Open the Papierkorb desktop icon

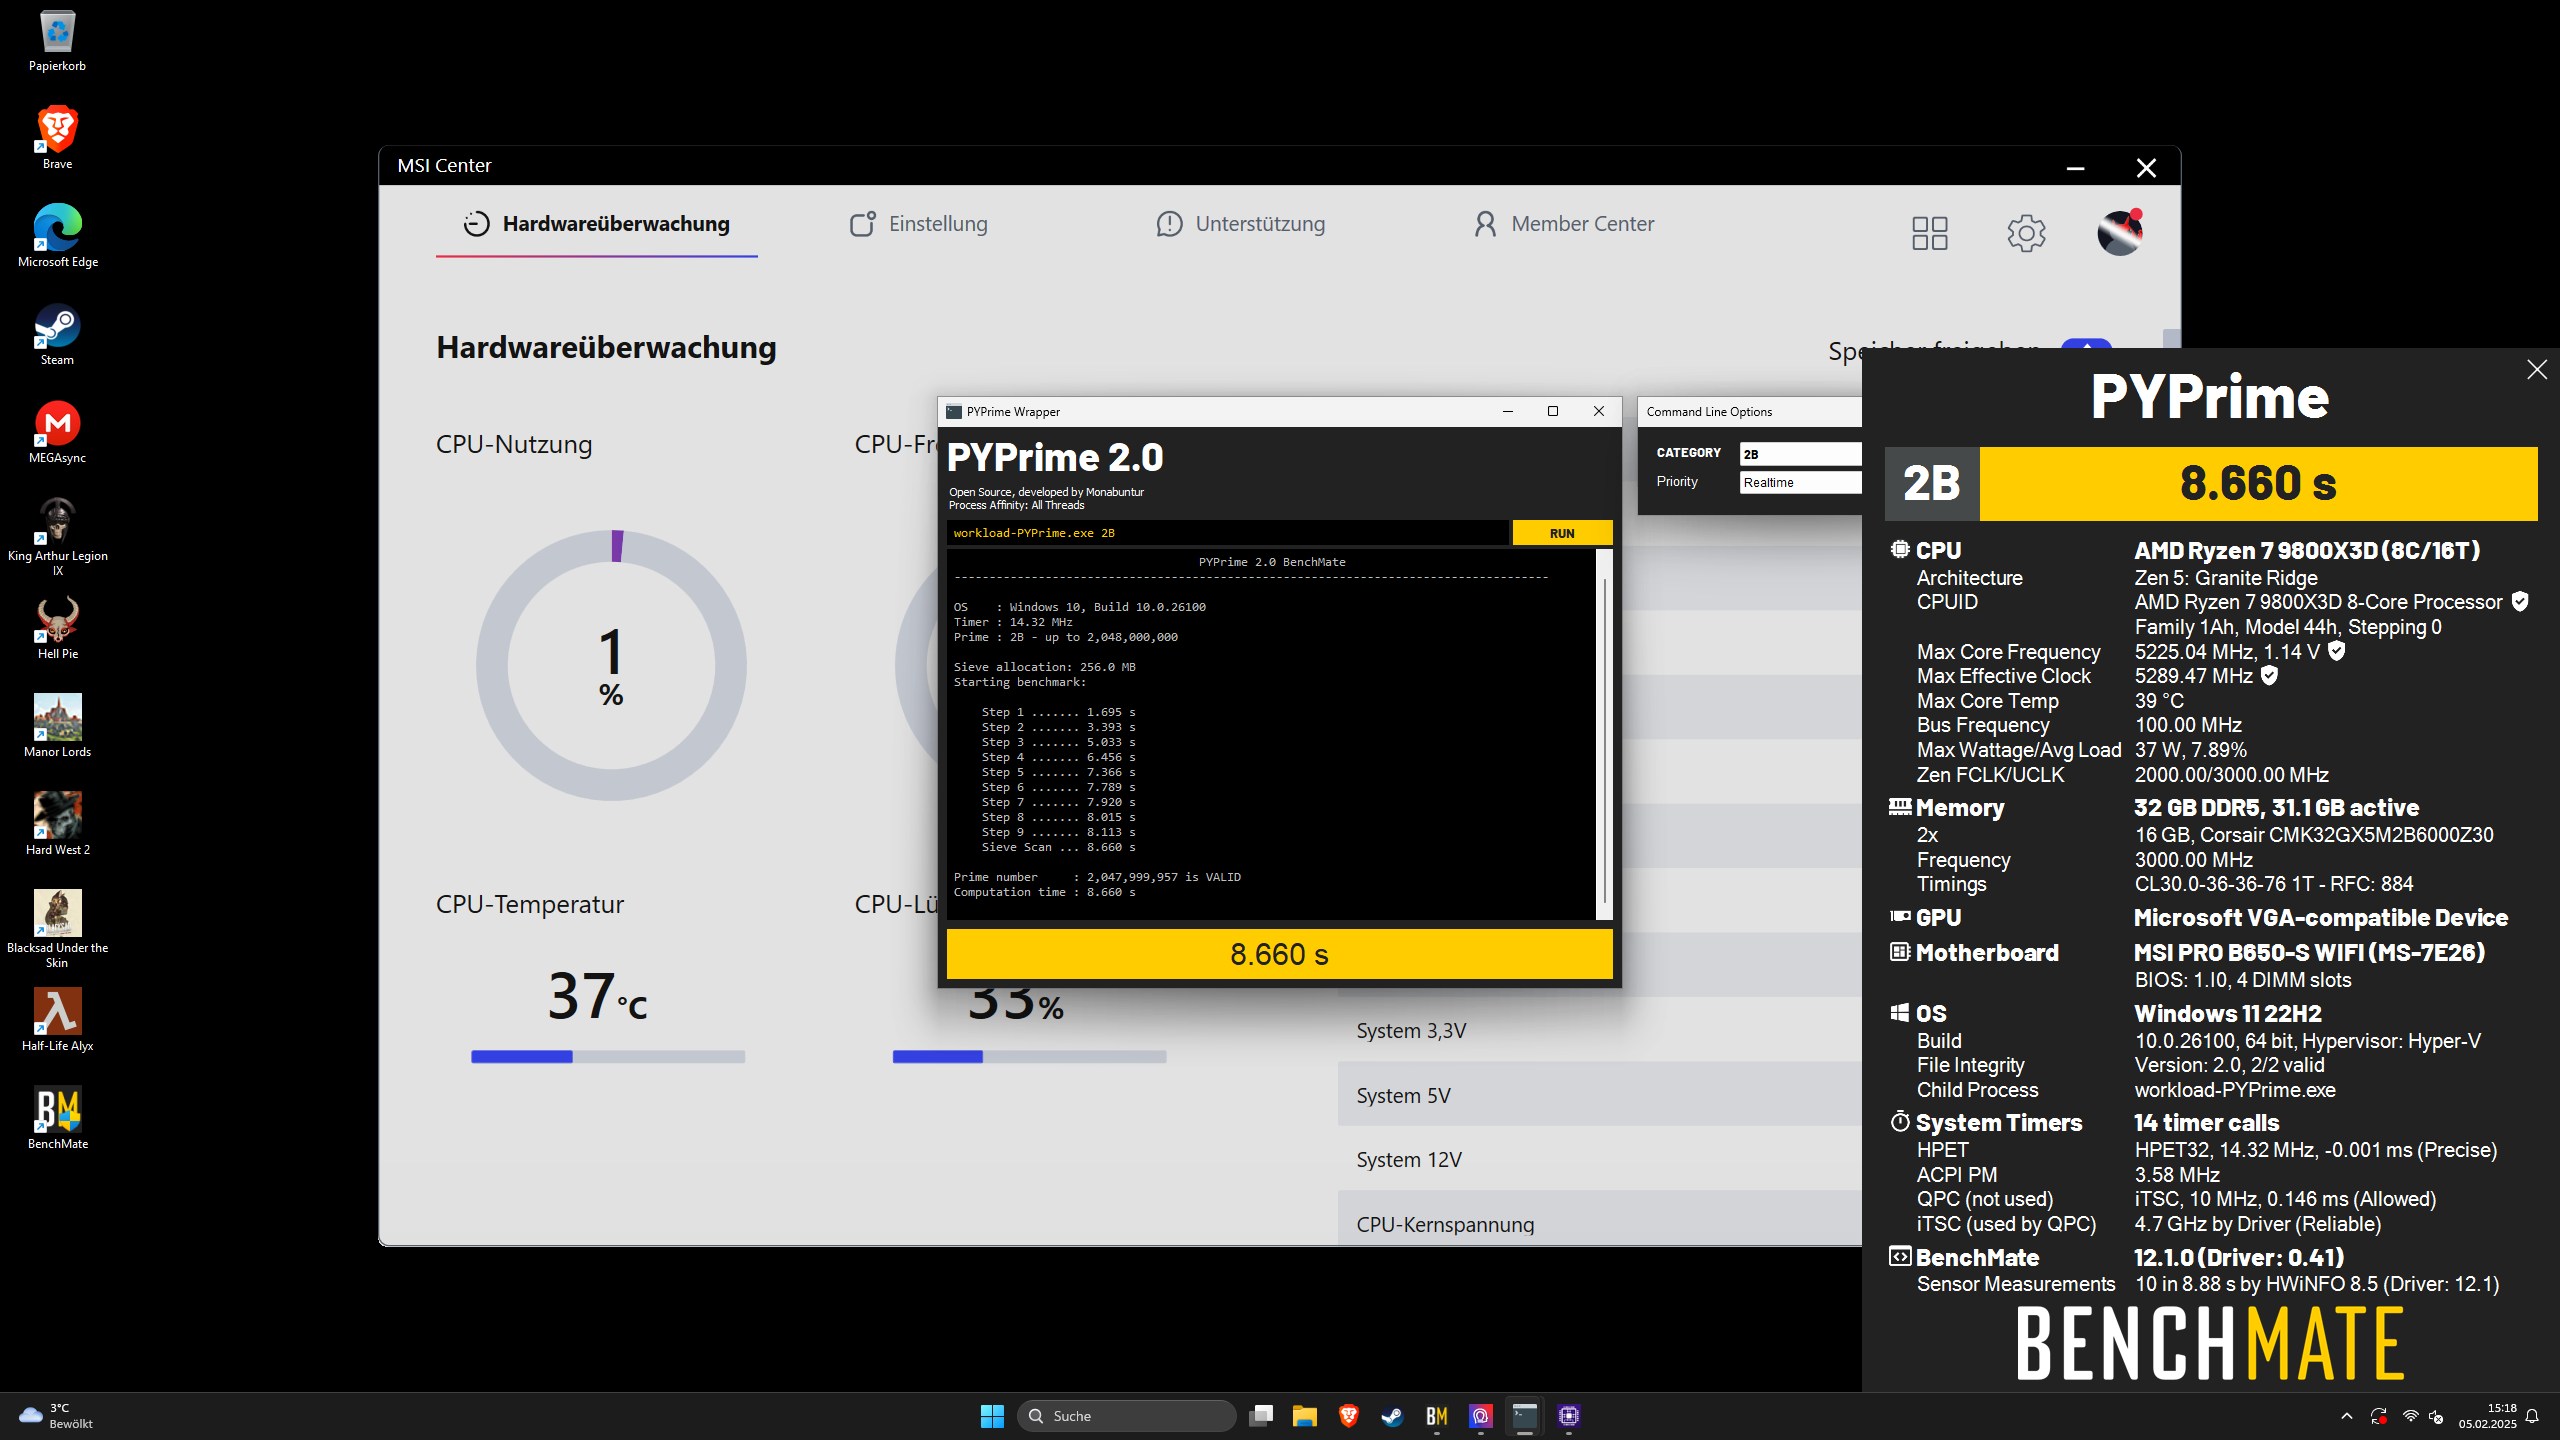coord(57,42)
